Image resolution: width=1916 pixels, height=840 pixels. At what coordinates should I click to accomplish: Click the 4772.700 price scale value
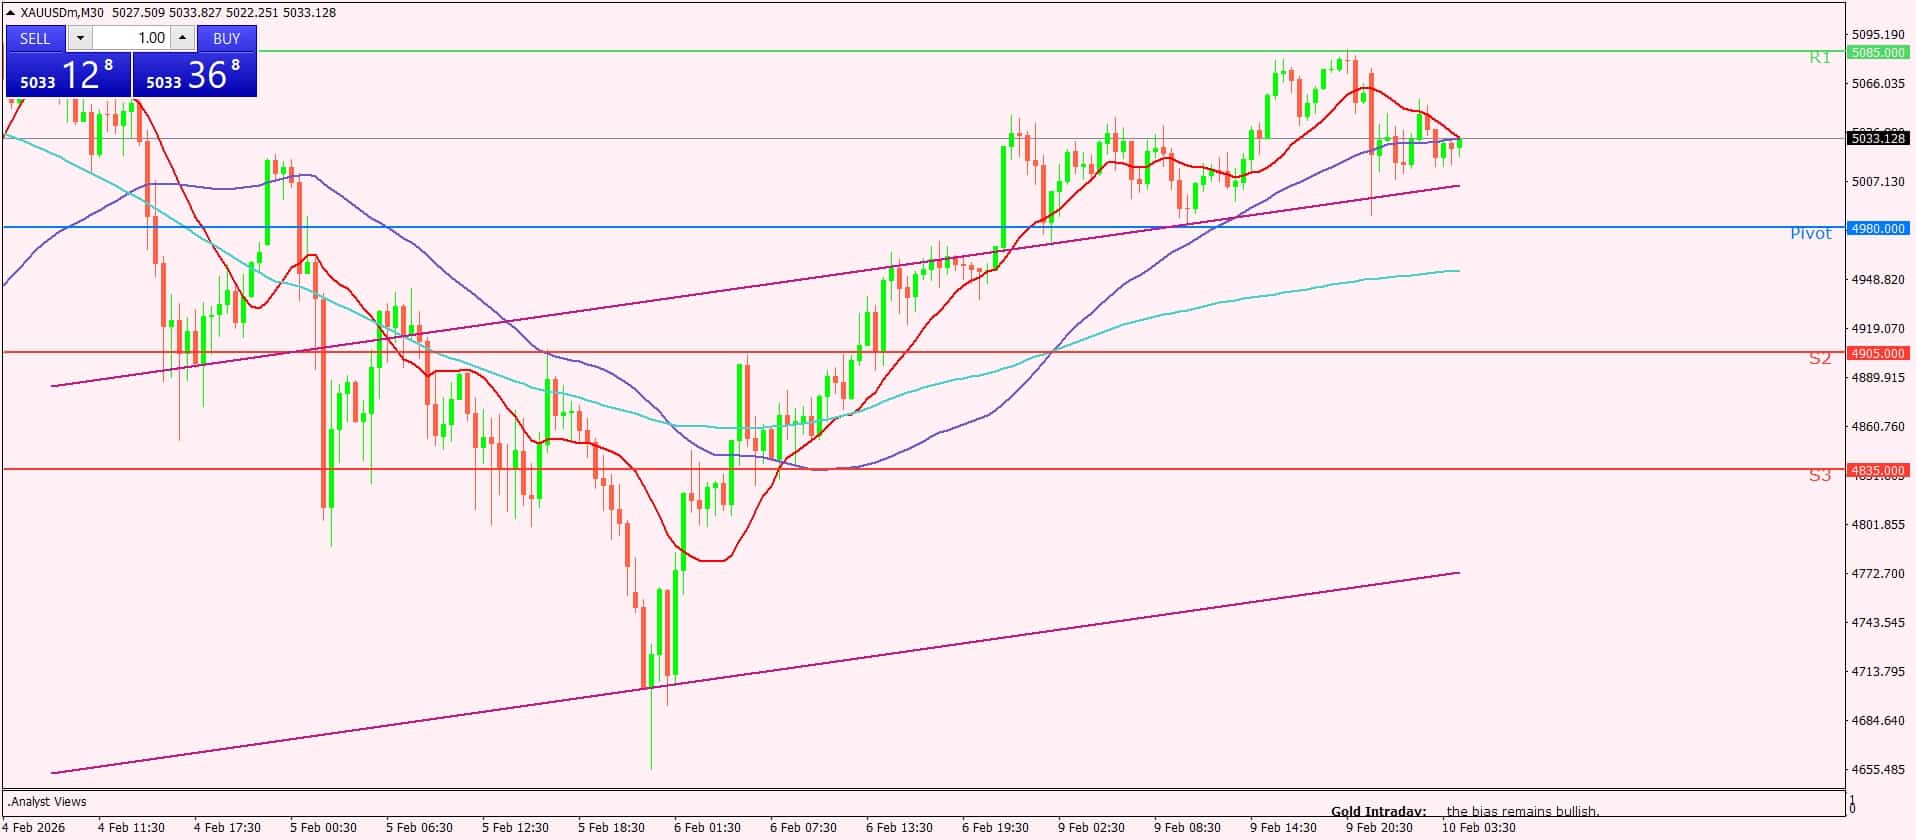(1878, 573)
